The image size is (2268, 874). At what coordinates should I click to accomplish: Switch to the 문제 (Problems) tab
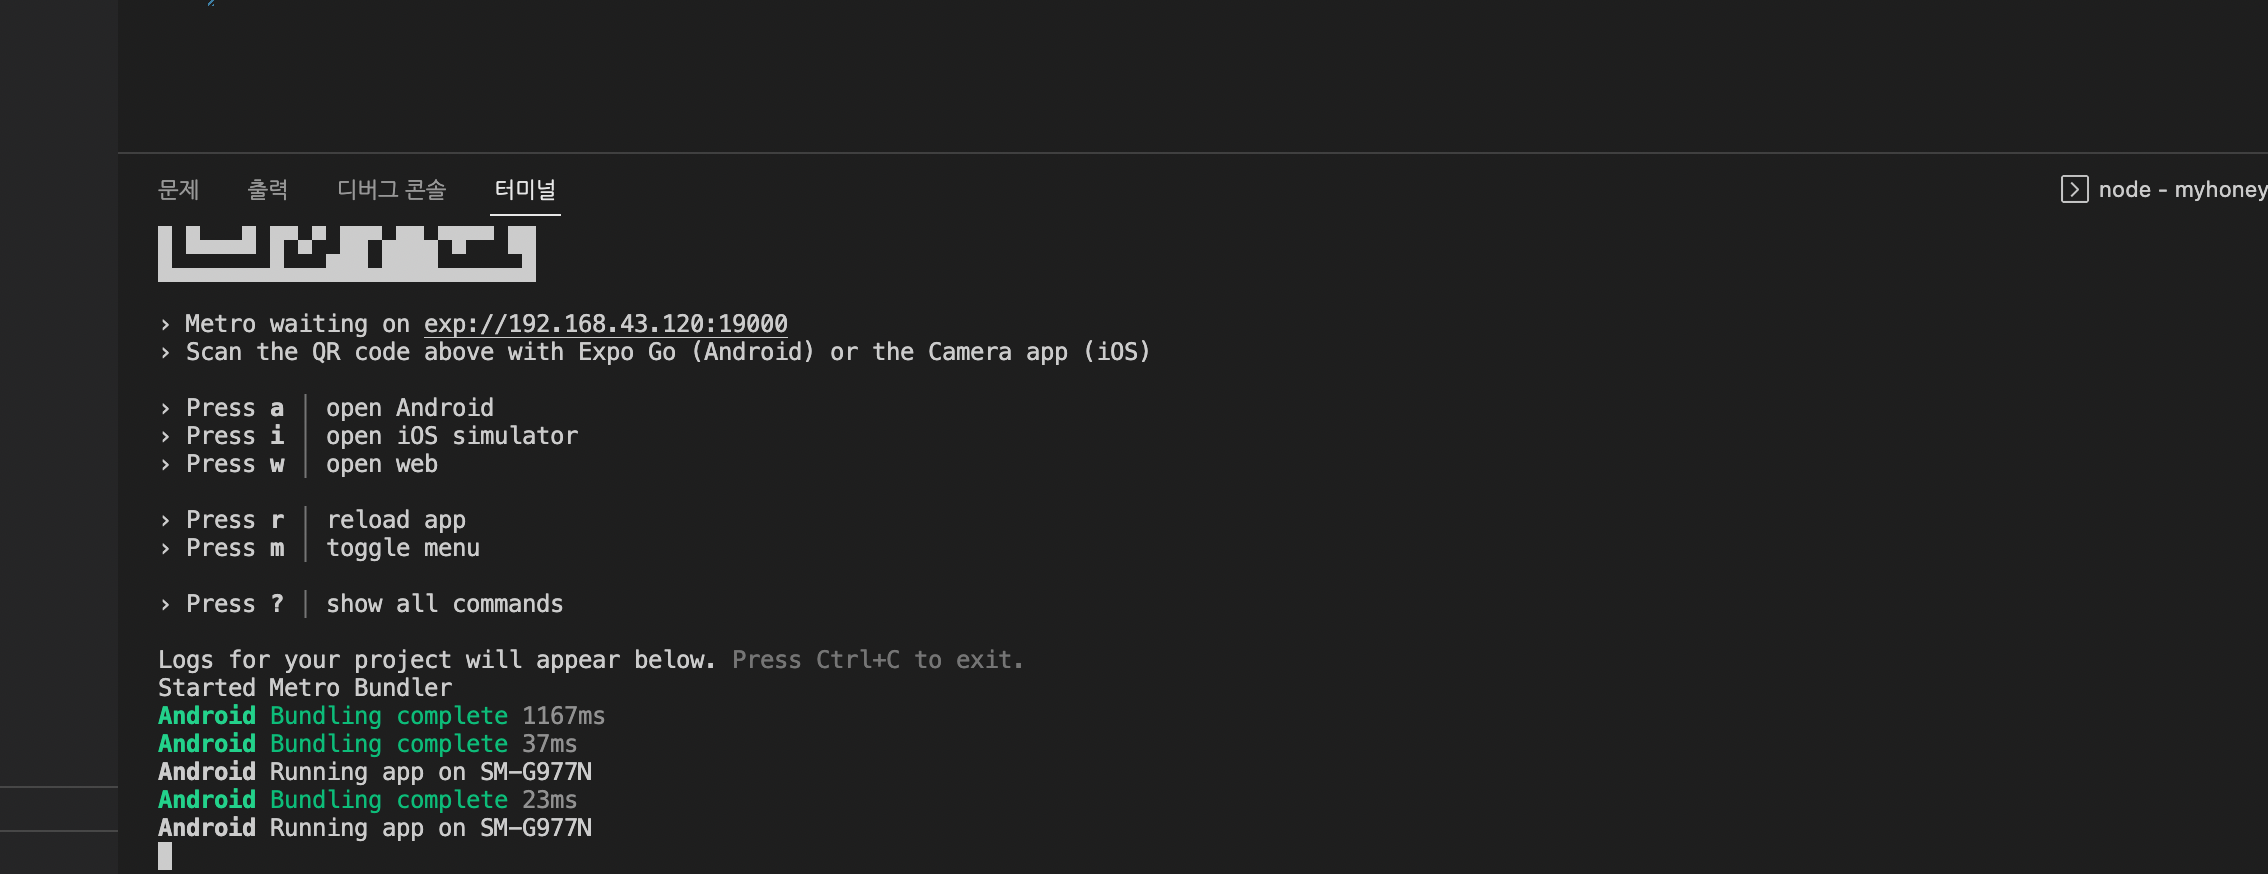pyautogui.click(x=179, y=189)
